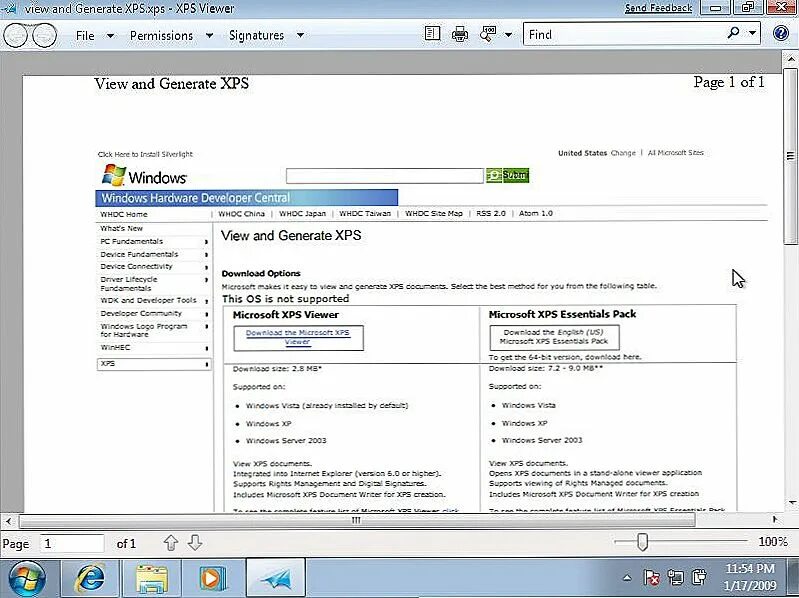Viewport: 799px width, 598px height.
Task: Click the zoom slider handle
Action: pyautogui.click(x=642, y=542)
